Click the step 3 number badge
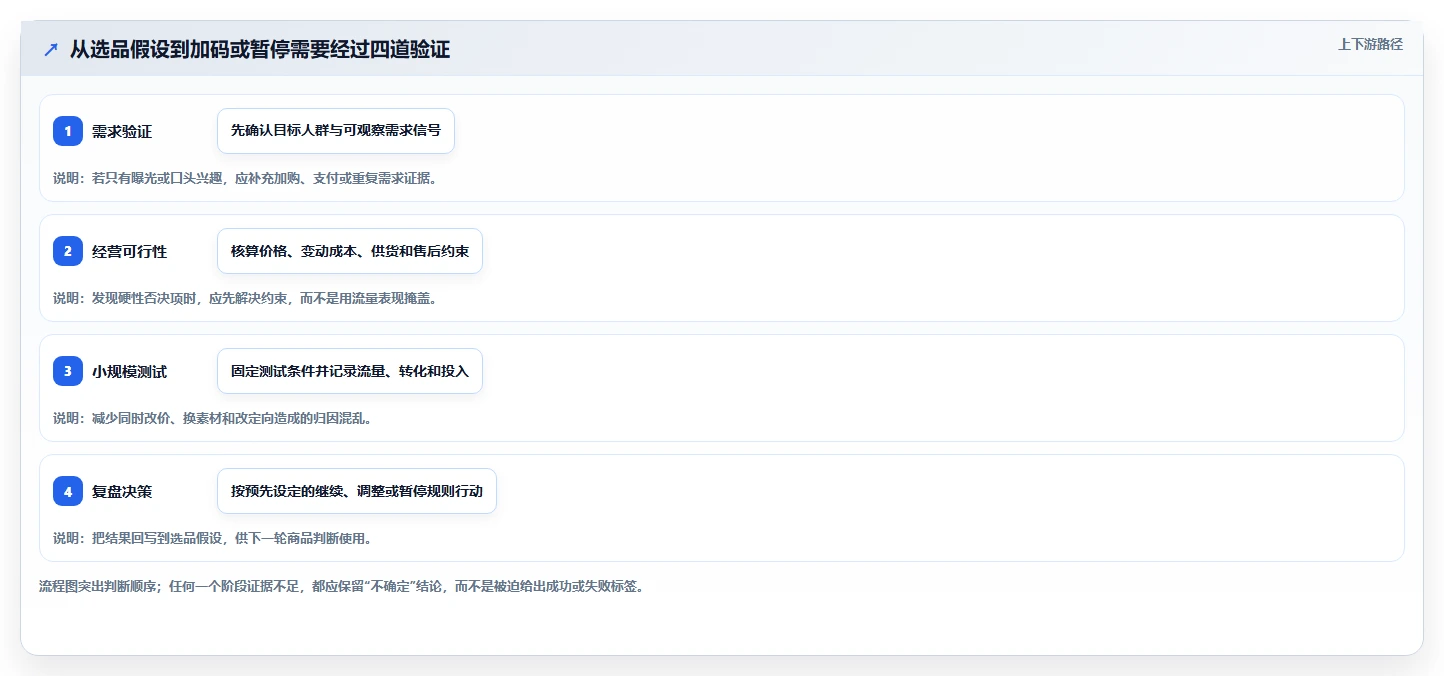This screenshot has height=676, width=1444. click(68, 371)
